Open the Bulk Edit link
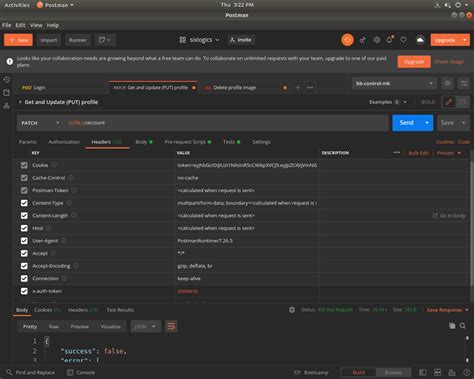Screen dimensions: 474x379 tap(418, 153)
